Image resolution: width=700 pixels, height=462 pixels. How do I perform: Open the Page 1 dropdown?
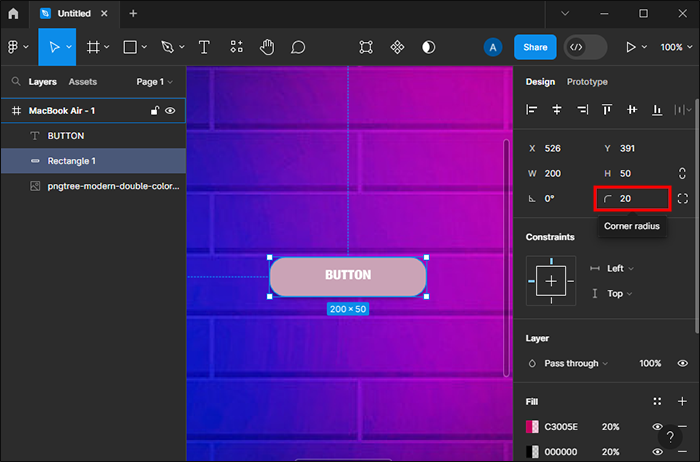pos(154,82)
